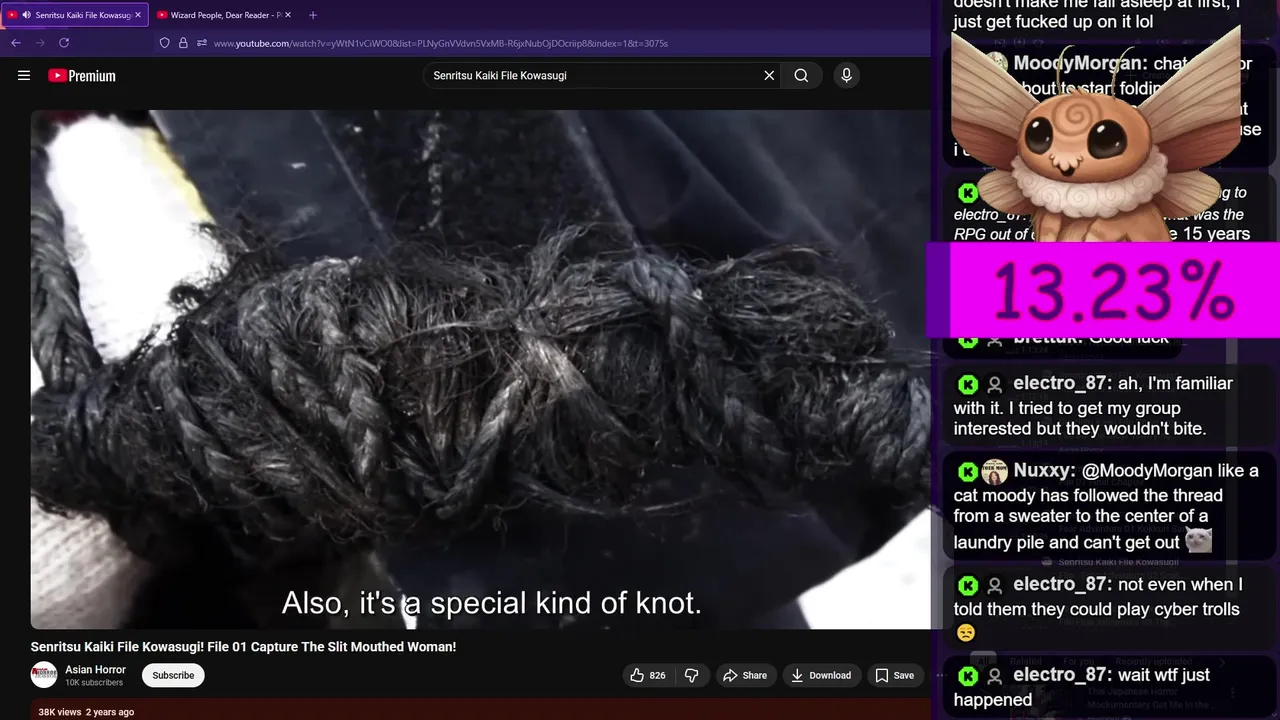This screenshot has height=720, width=1280.
Task: Subscribe to Asian Horror channel
Action: (x=173, y=675)
